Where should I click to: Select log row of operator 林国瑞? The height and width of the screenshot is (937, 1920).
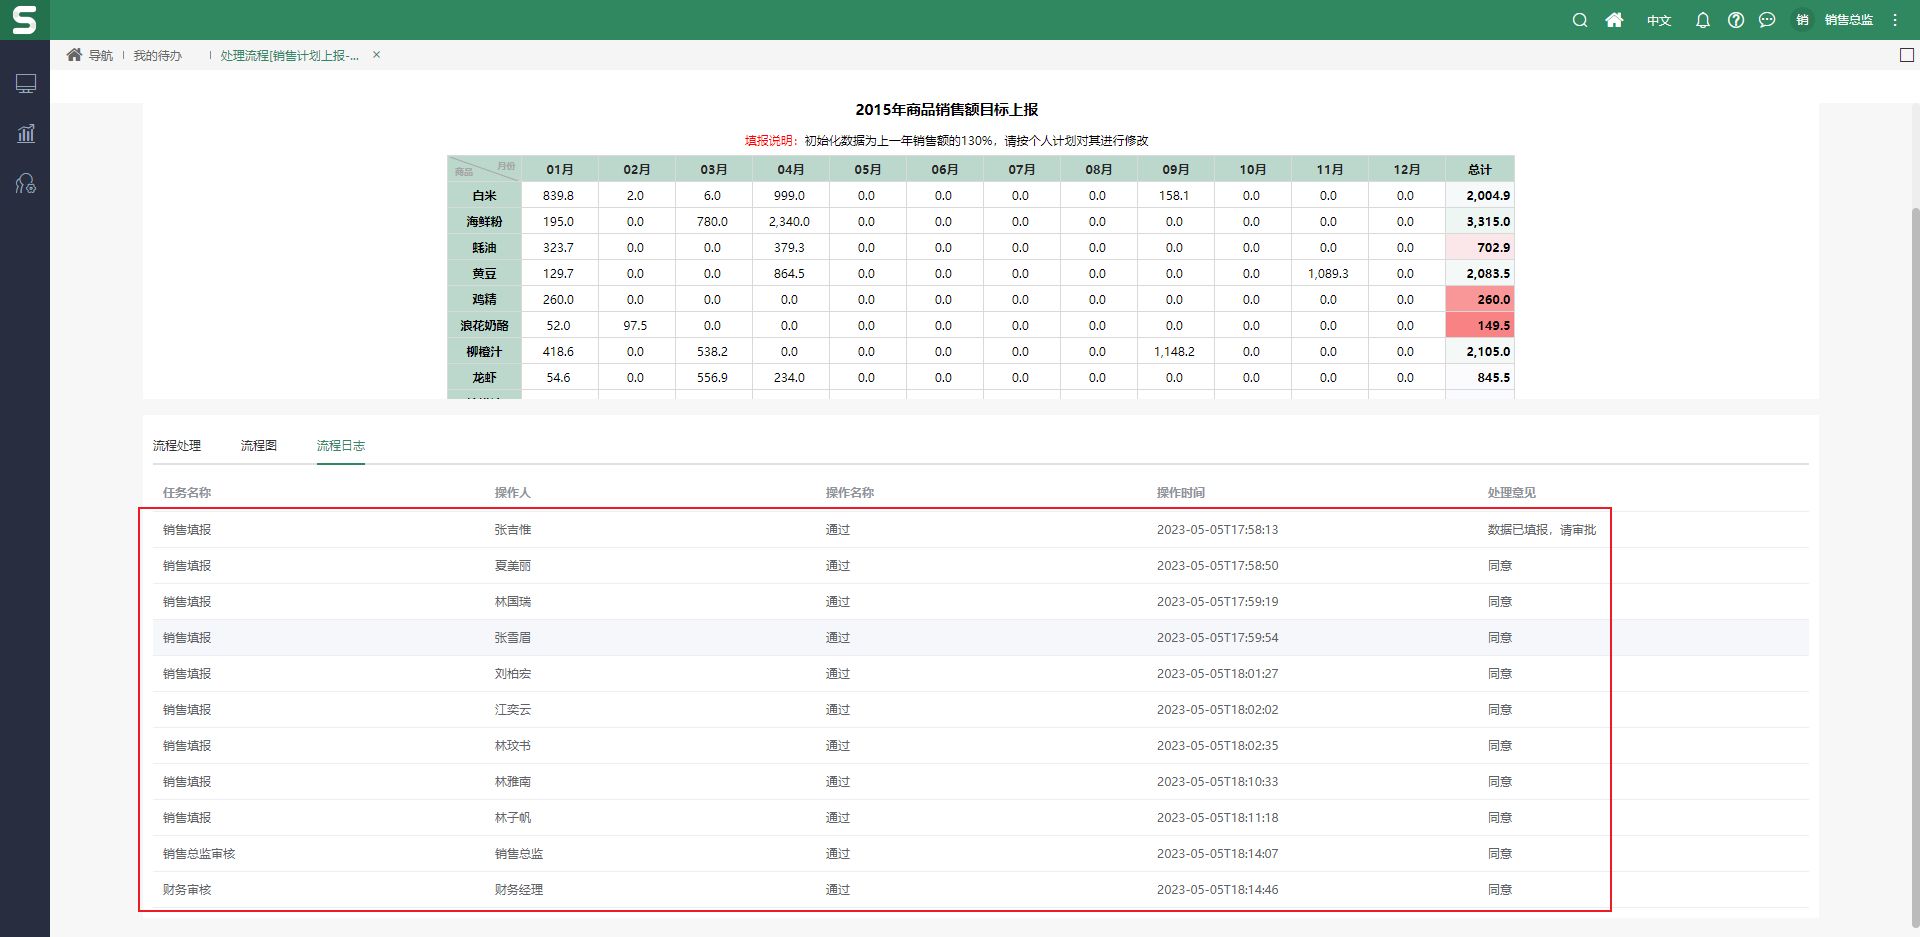981,602
